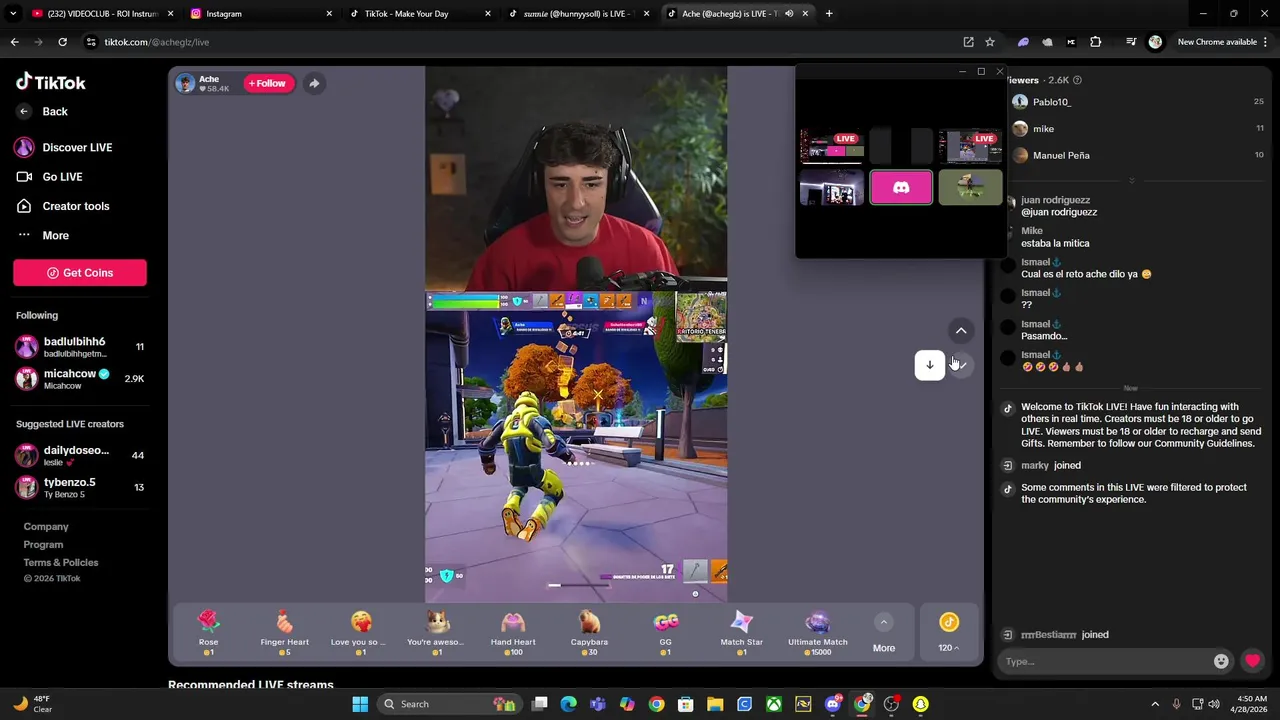The width and height of the screenshot is (1280, 720).
Task: Click the viewers info question icon
Action: (1077, 80)
